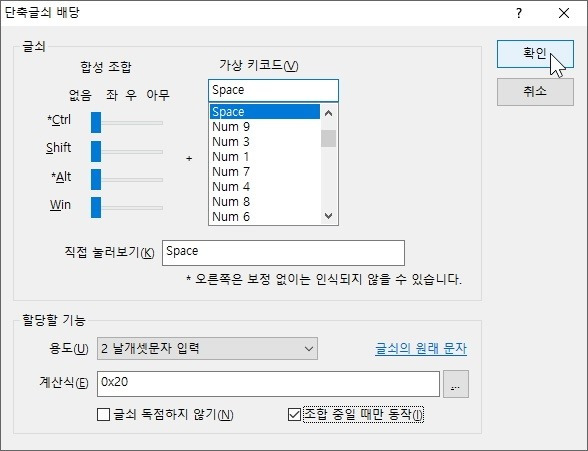The width and height of the screenshot is (588, 451).
Task: Click the 취소 (Cancel) button
Action: pyautogui.click(x=535, y=92)
